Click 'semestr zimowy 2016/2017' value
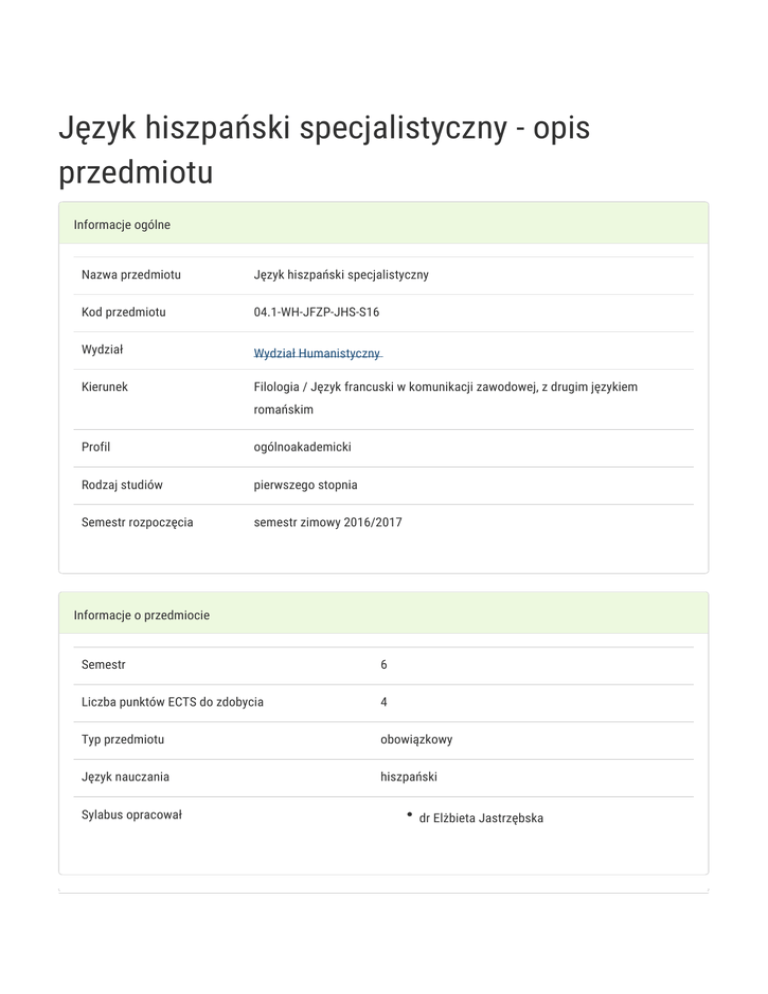This screenshot has height=994, width=768. pyautogui.click(x=328, y=522)
